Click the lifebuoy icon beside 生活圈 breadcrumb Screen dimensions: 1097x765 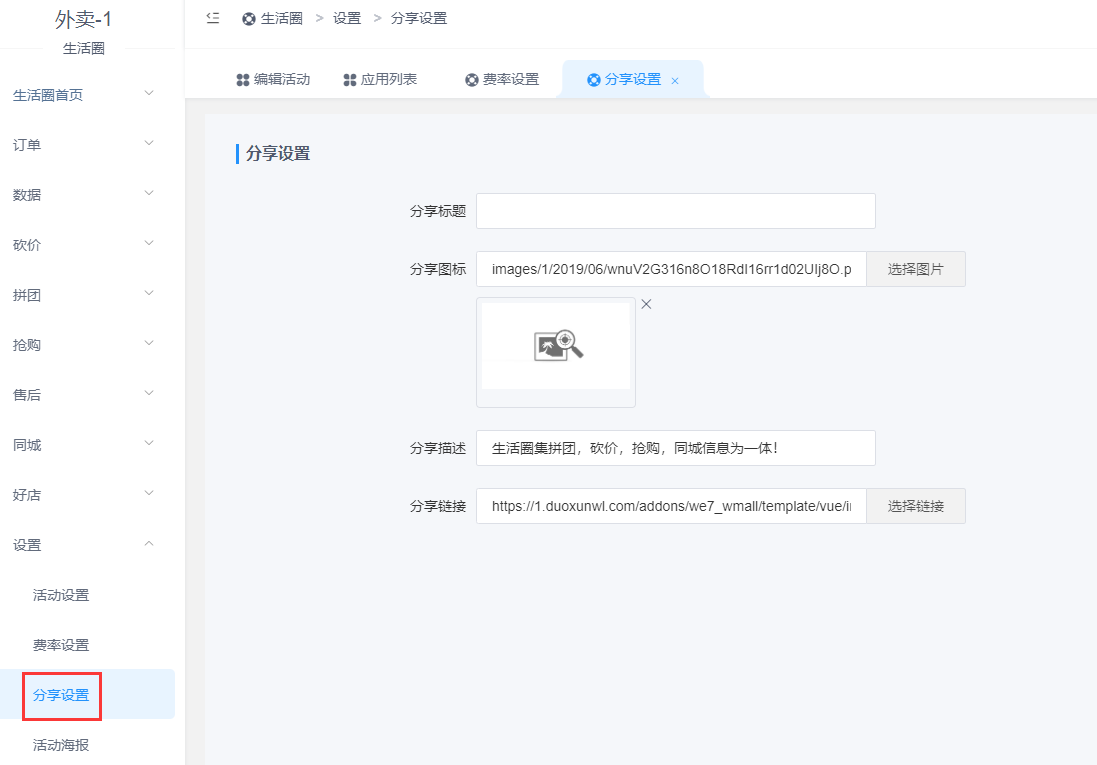[x=248, y=19]
